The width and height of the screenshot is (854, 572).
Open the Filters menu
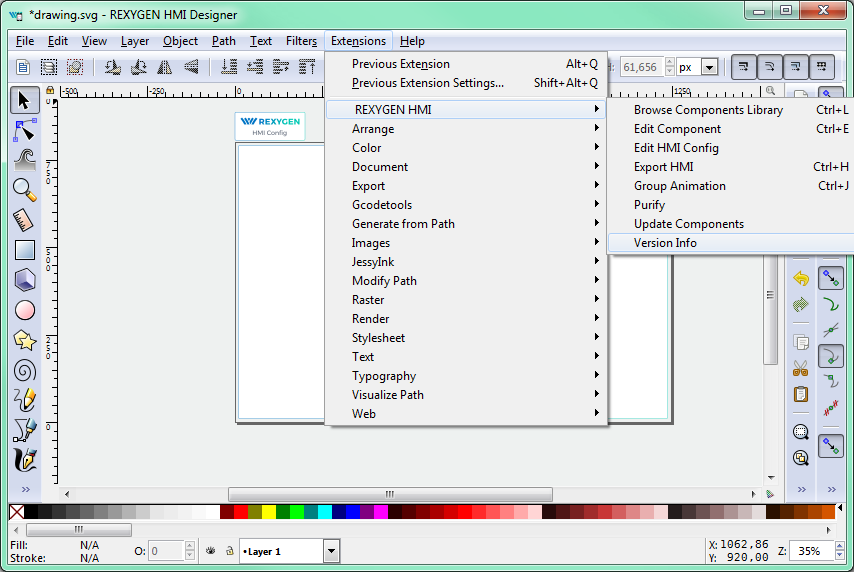click(x=301, y=41)
